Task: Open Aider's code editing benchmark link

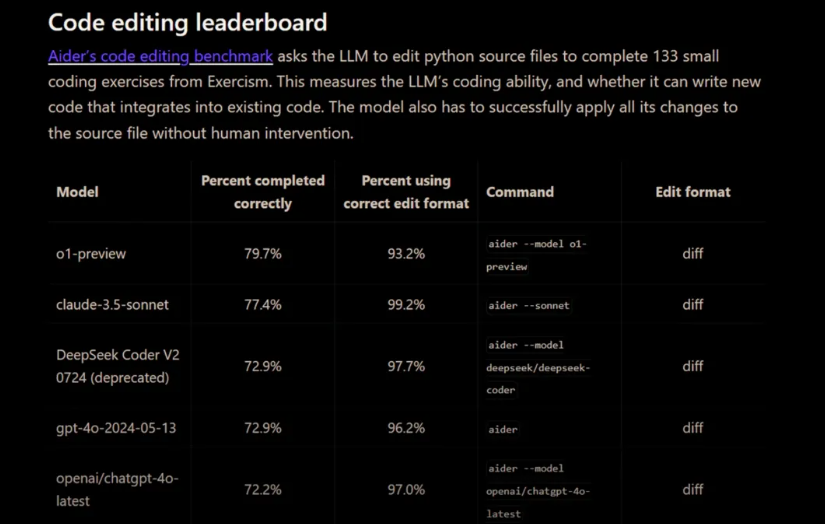Action: point(160,56)
